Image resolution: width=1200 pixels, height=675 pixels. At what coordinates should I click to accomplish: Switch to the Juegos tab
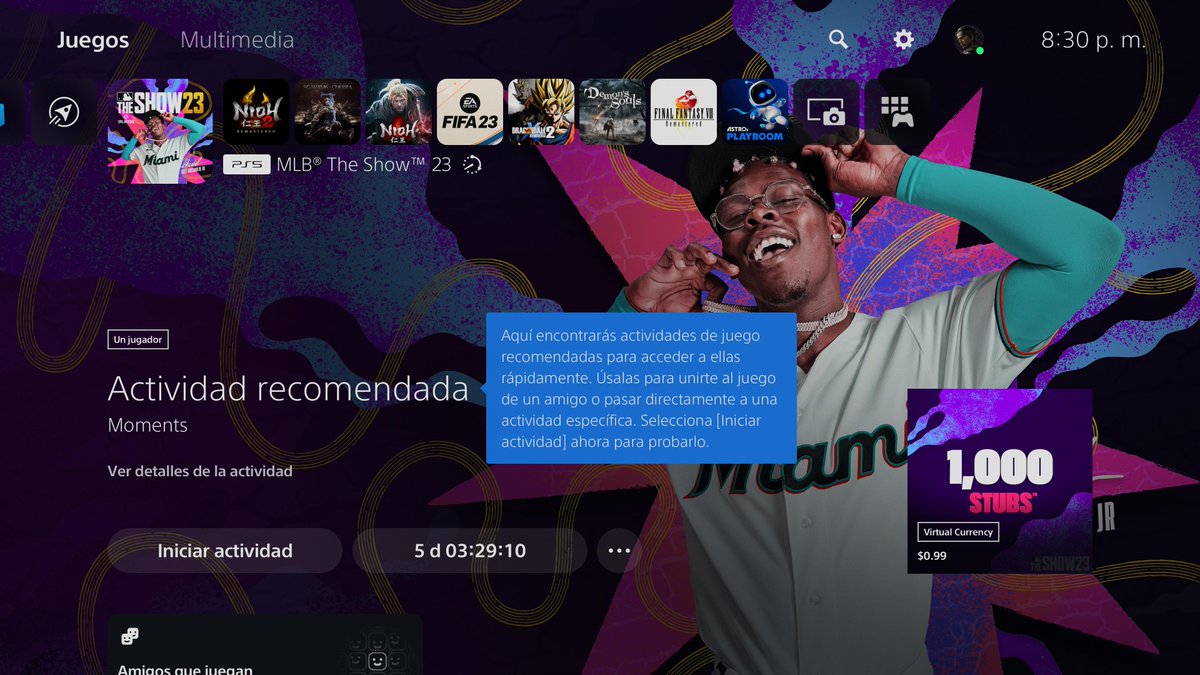coord(93,40)
